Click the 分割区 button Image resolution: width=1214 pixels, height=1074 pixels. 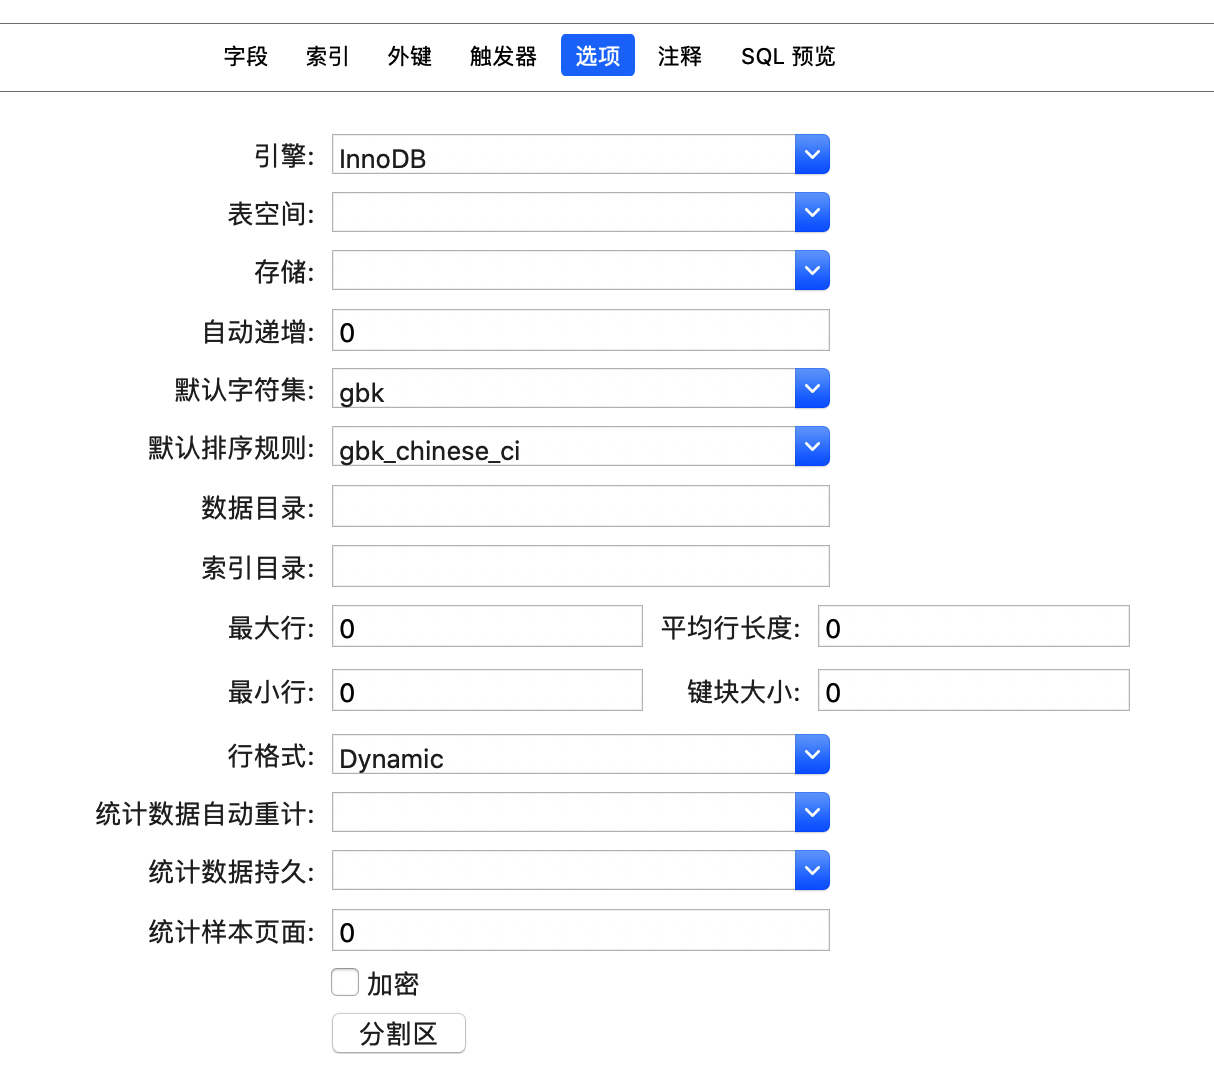click(399, 1033)
